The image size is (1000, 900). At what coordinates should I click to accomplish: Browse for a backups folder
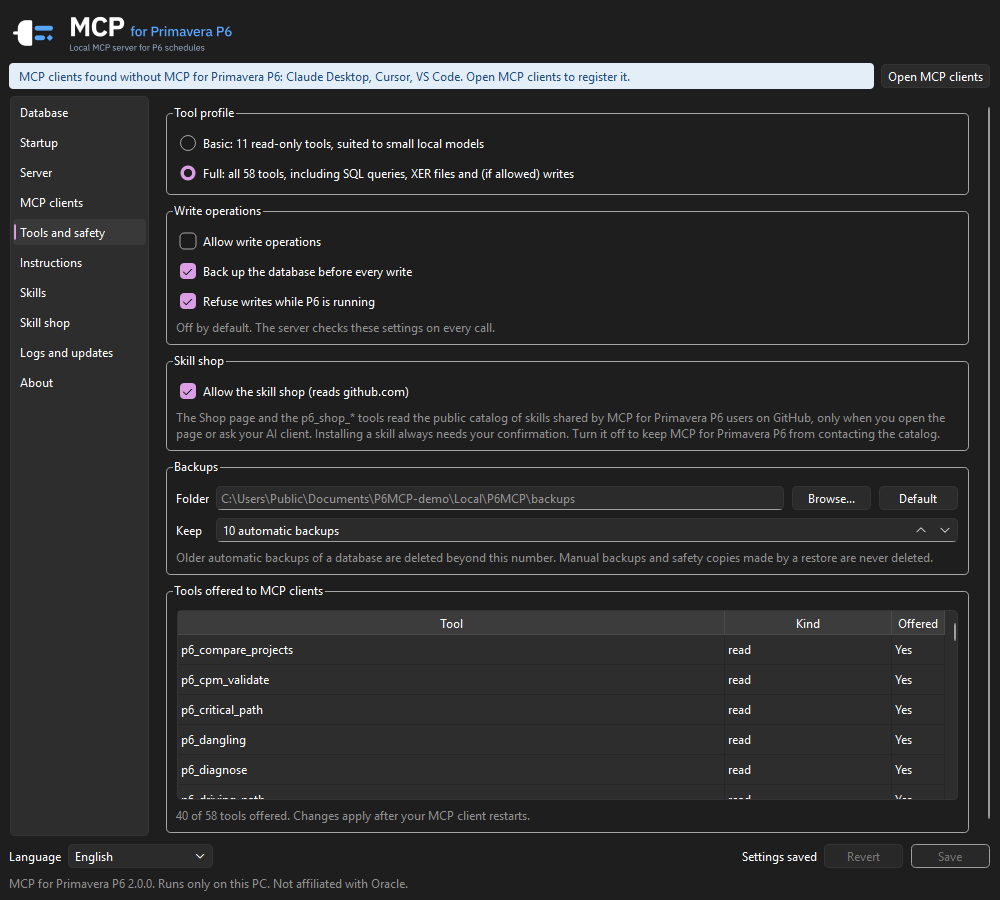click(x=831, y=499)
